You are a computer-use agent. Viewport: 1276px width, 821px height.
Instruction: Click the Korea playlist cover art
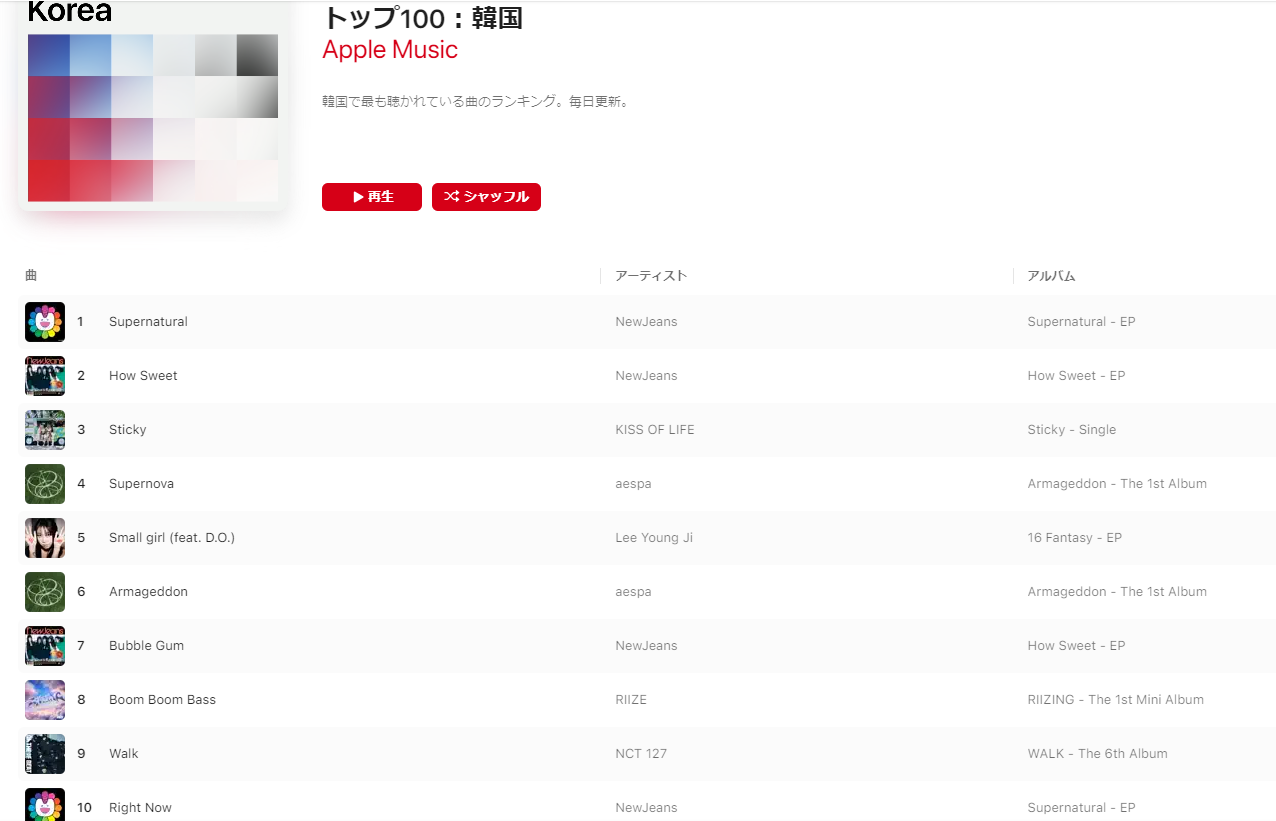pyautogui.click(x=153, y=105)
